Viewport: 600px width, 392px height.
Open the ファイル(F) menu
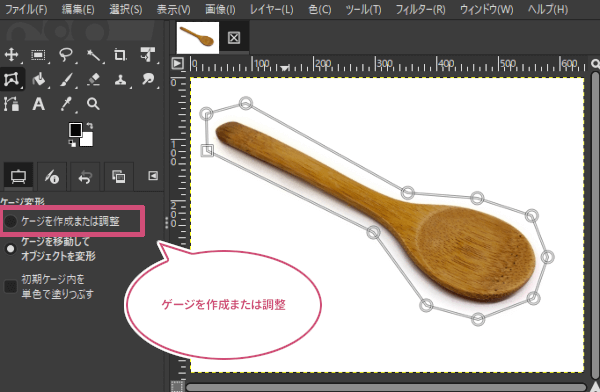(26, 9)
